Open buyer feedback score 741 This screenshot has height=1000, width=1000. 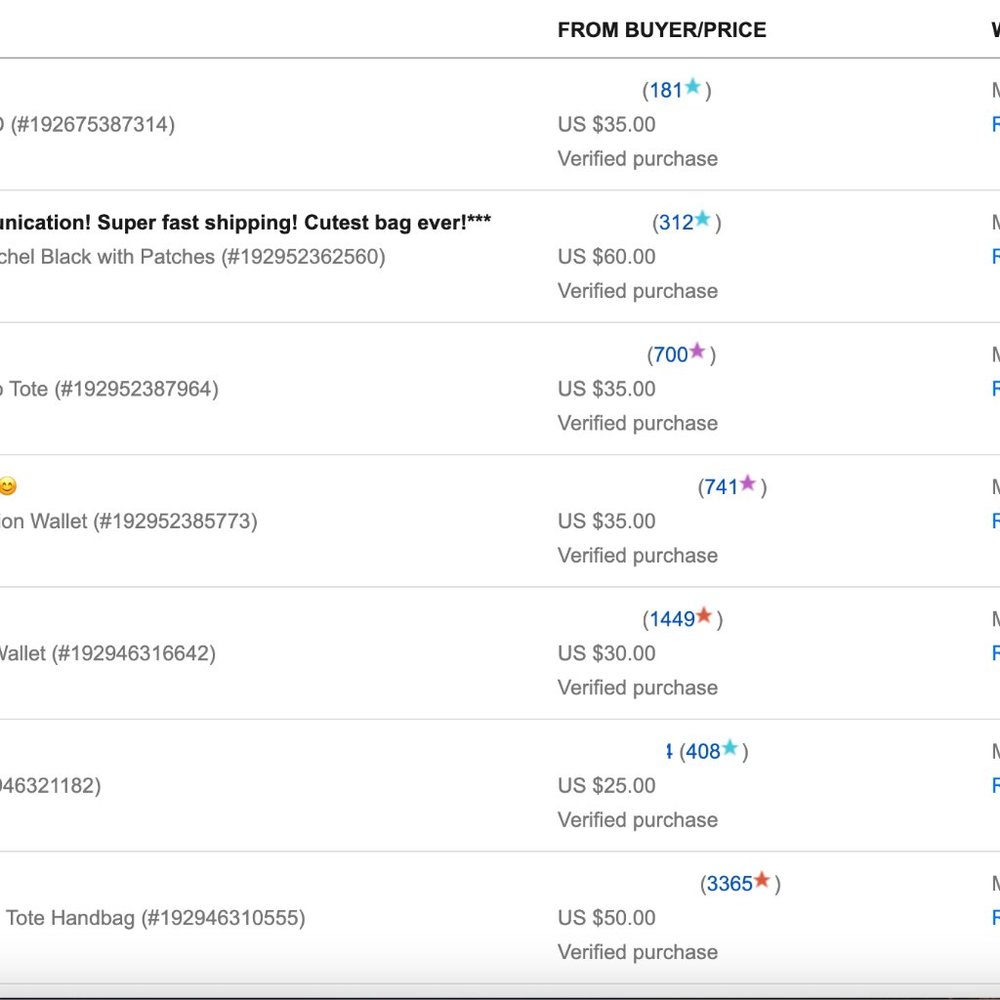[721, 487]
